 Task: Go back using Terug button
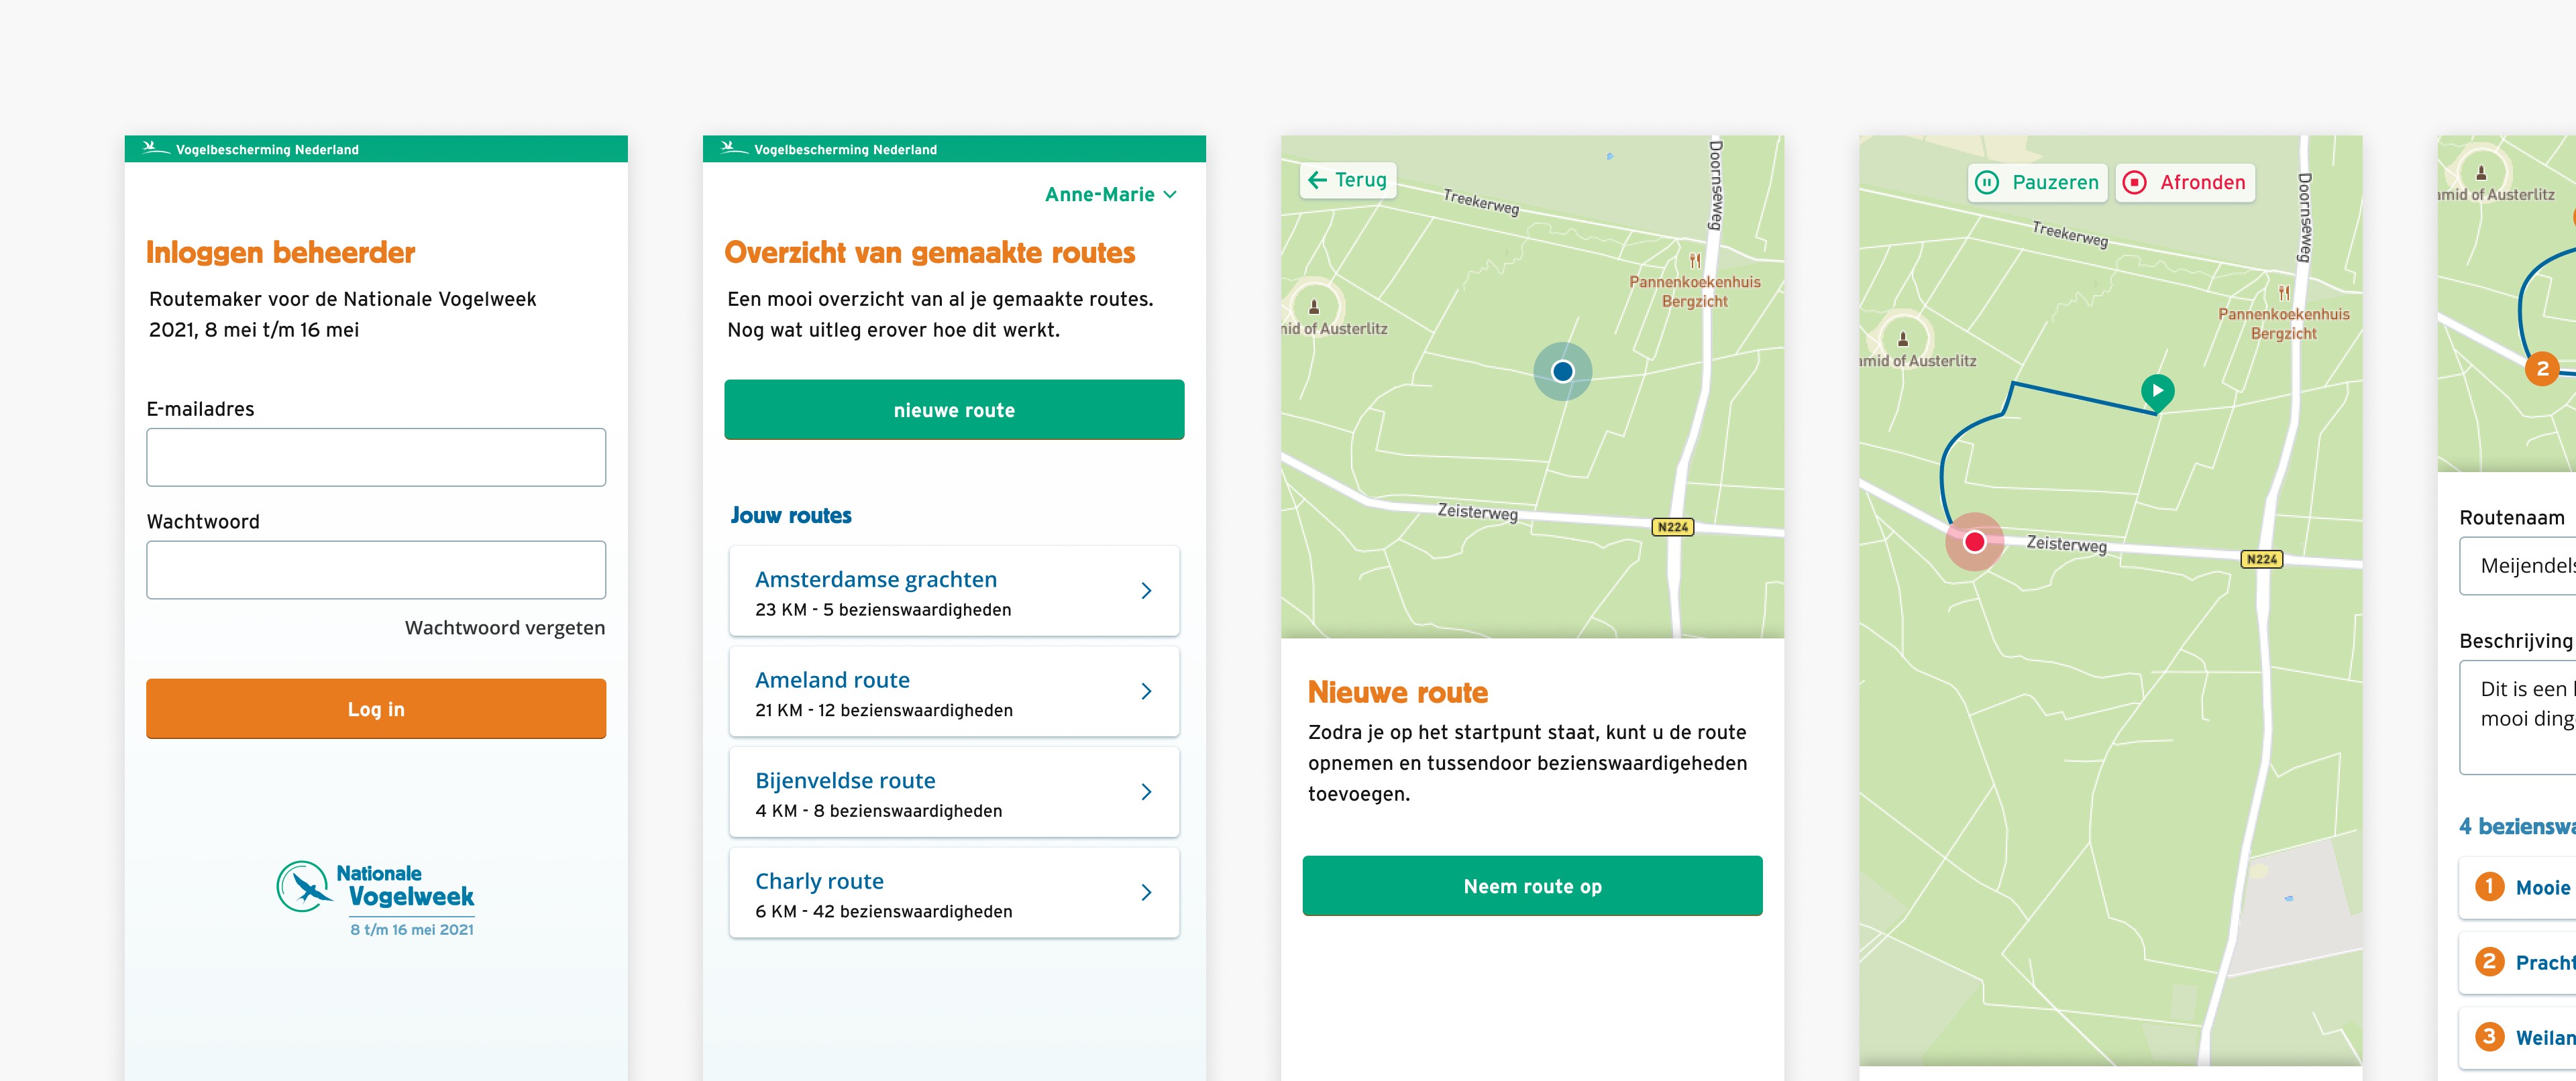(x=1347, y=180)
